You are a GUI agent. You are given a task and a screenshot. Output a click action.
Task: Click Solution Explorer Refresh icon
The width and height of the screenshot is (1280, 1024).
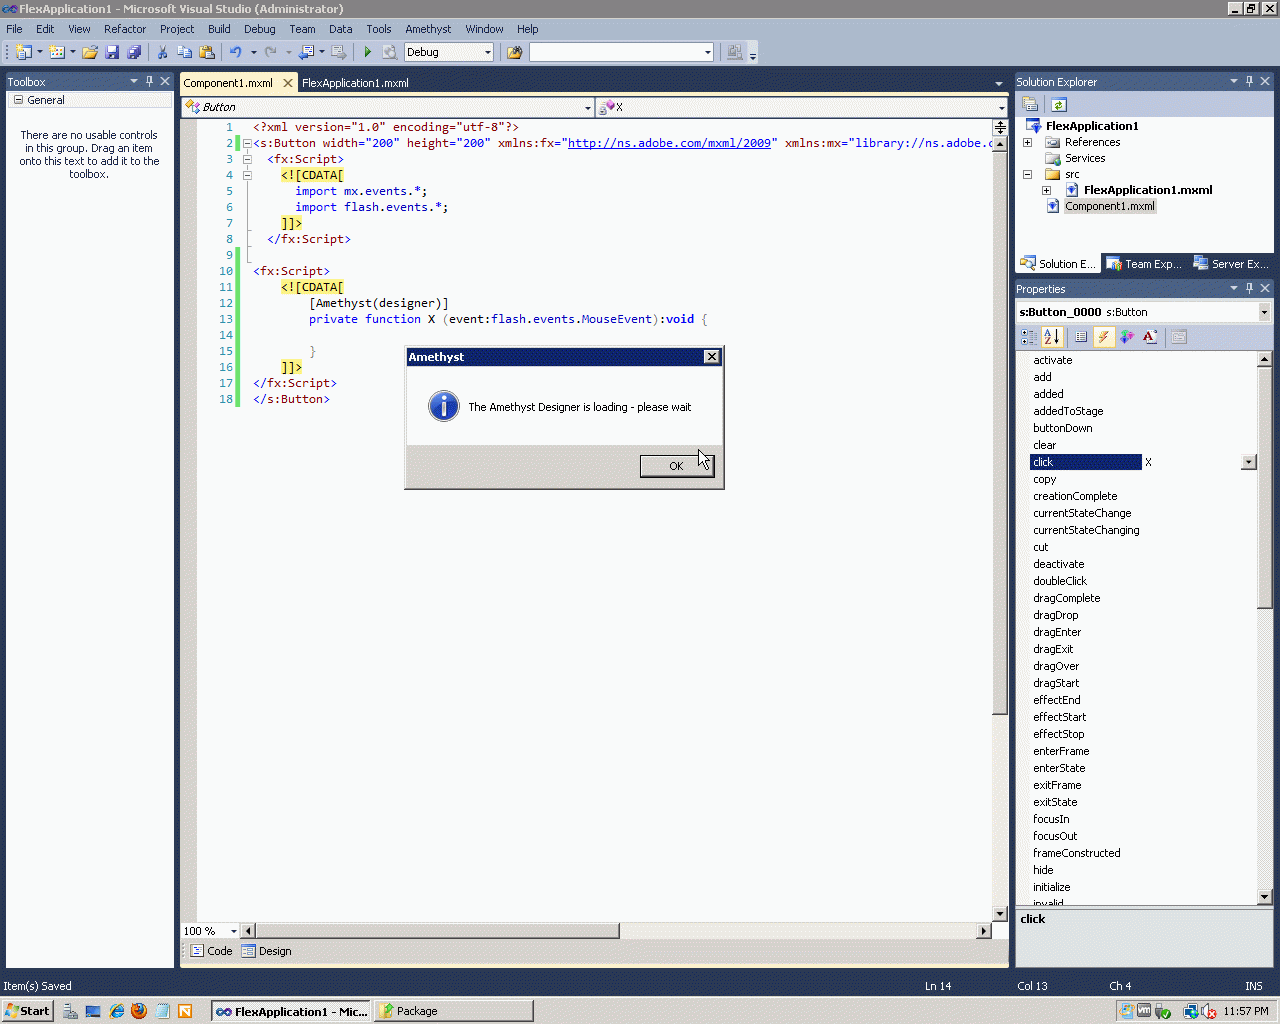click(1058, 105)
